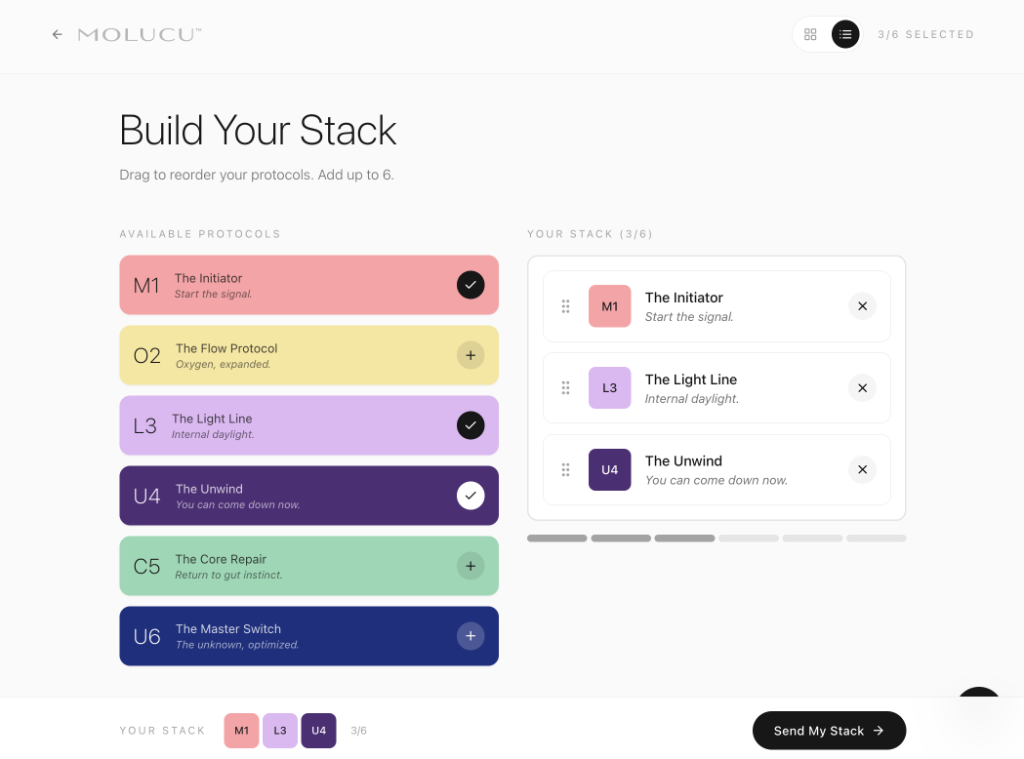Click the L3 lilac swatch in stack panel
The width and height of the screenshot is (1024, 759).
pyautogui.click(x=609, y=388)
